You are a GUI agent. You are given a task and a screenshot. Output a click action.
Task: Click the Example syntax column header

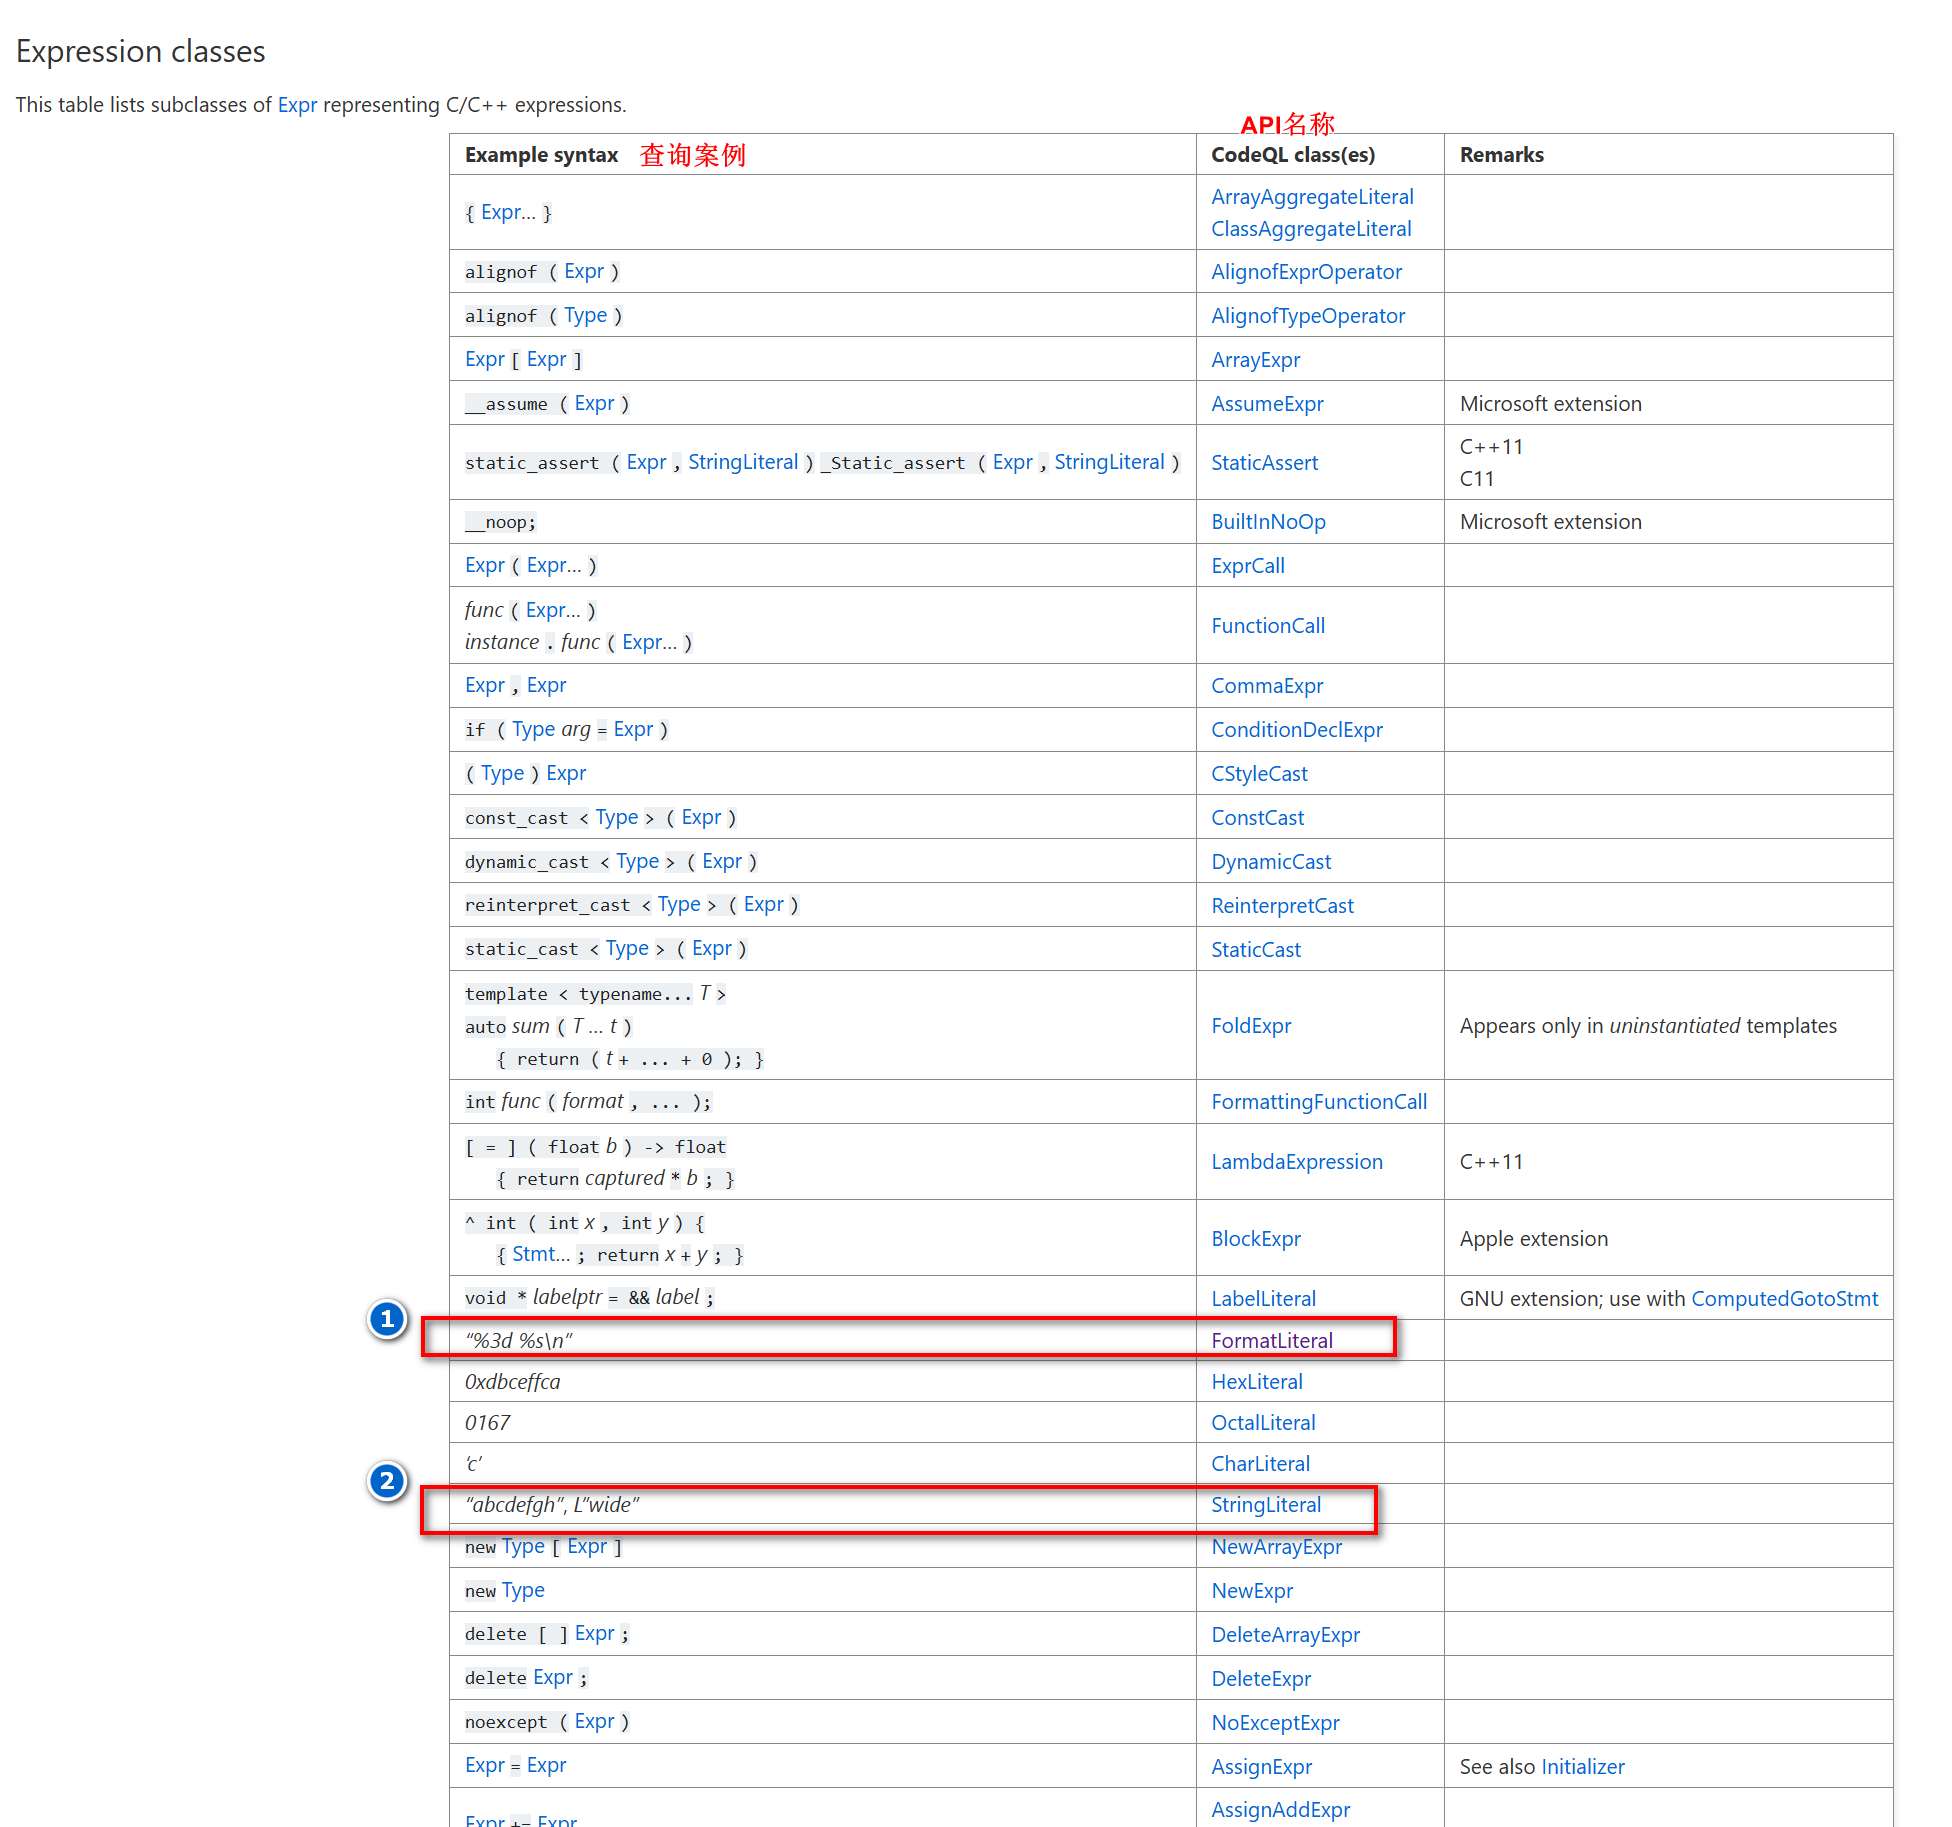point(541,155)
